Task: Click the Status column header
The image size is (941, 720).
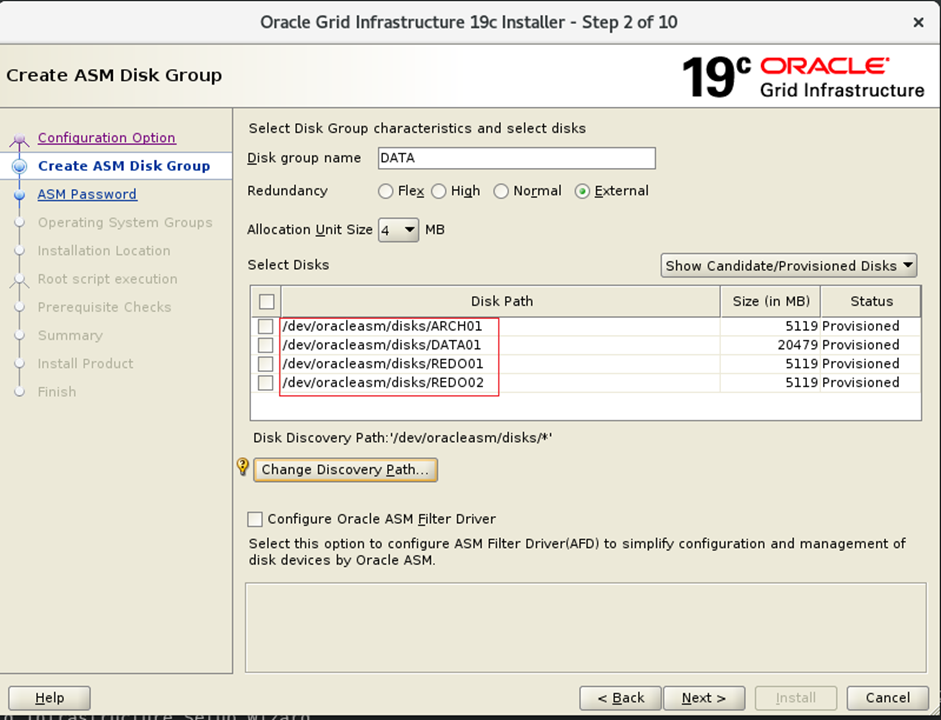Action: (x=871, y=301)
